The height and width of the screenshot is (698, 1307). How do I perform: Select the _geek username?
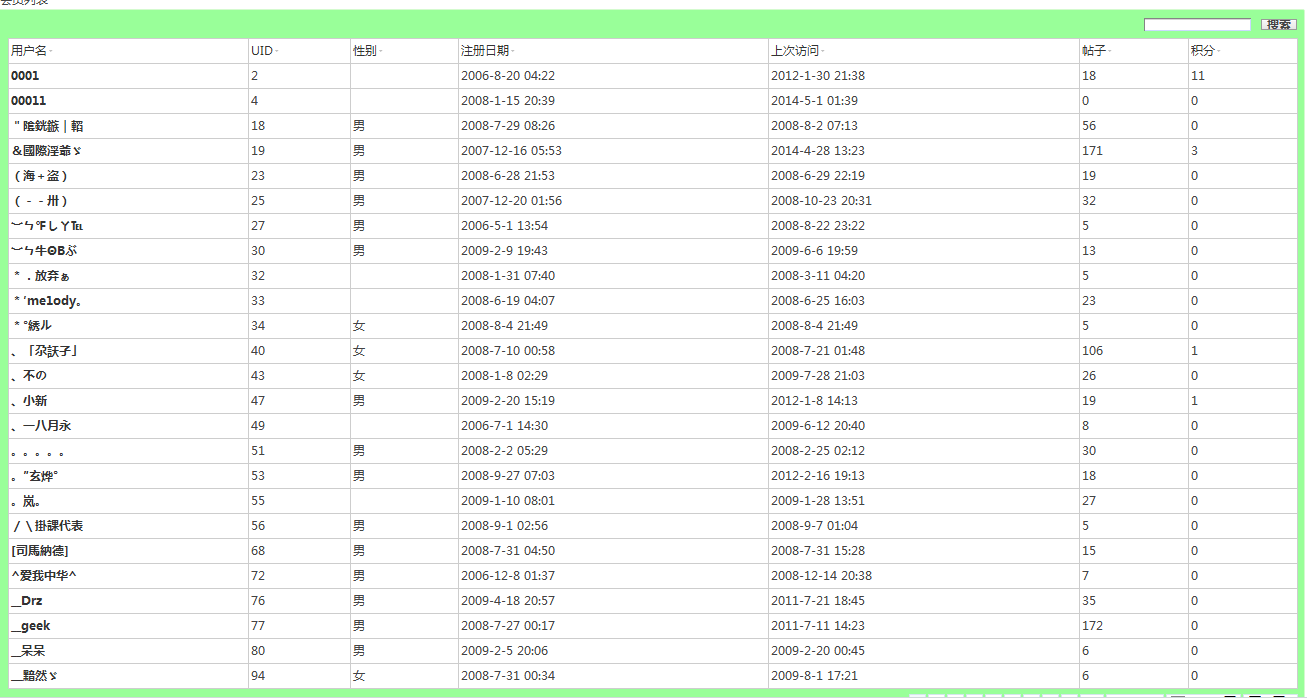point(31,626)
